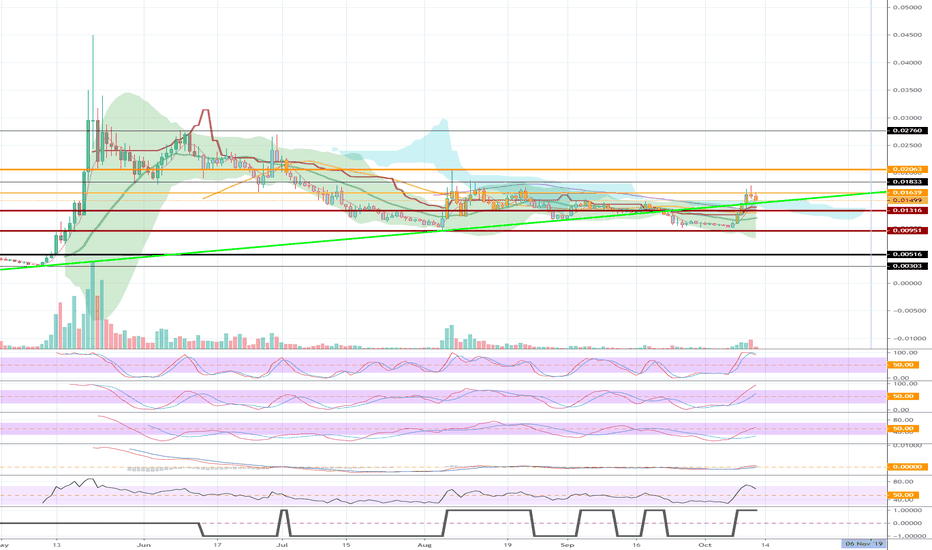Viewport: 932px width, 550px height.
Task: Click the black 0.01833 price label
Action: click(907, 182)
